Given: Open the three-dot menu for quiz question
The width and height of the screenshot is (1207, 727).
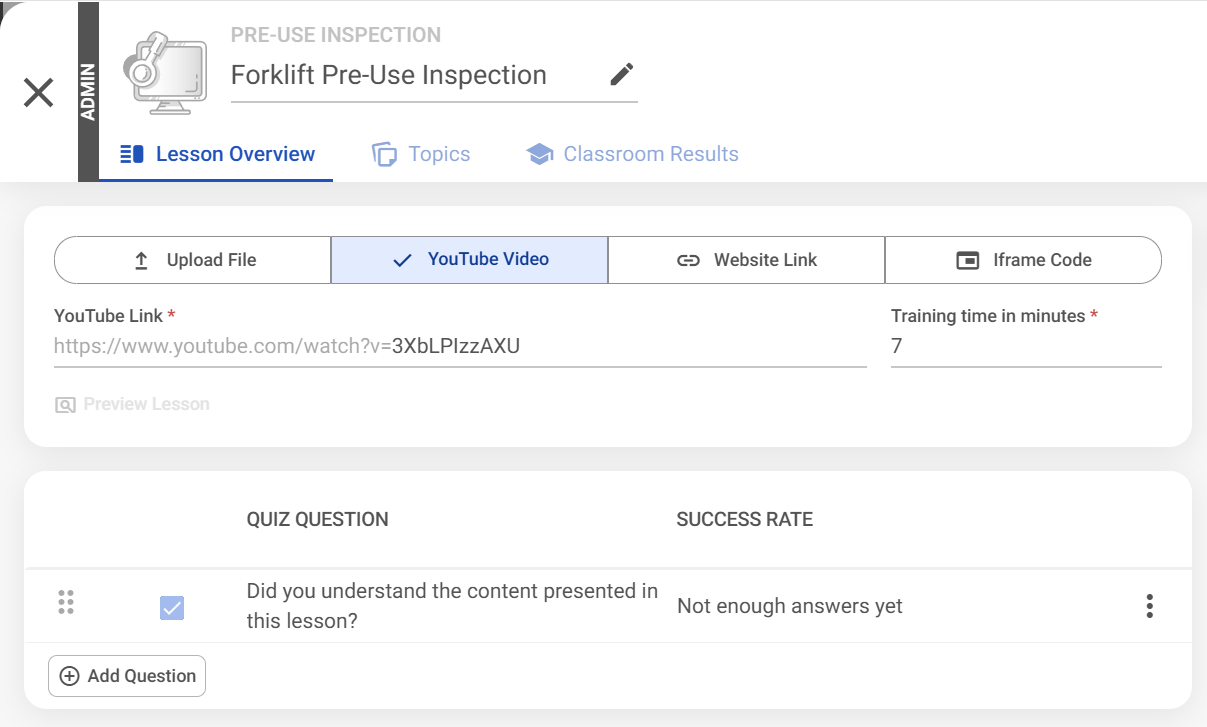Looking at the screenshot, I should coord(1149,606).
